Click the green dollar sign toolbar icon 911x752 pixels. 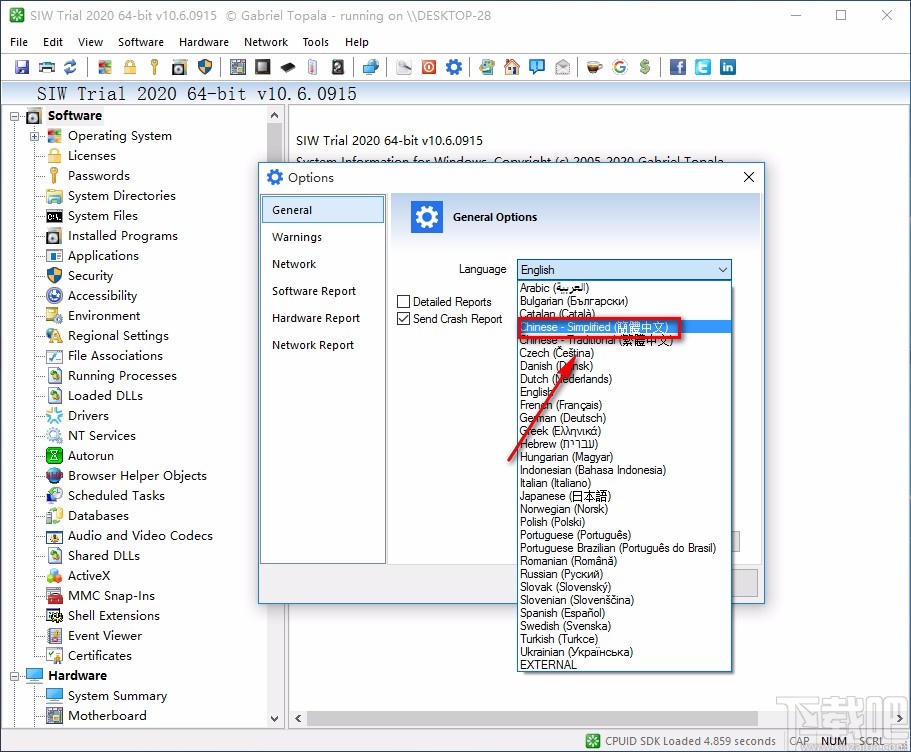[x=646, y=67]
